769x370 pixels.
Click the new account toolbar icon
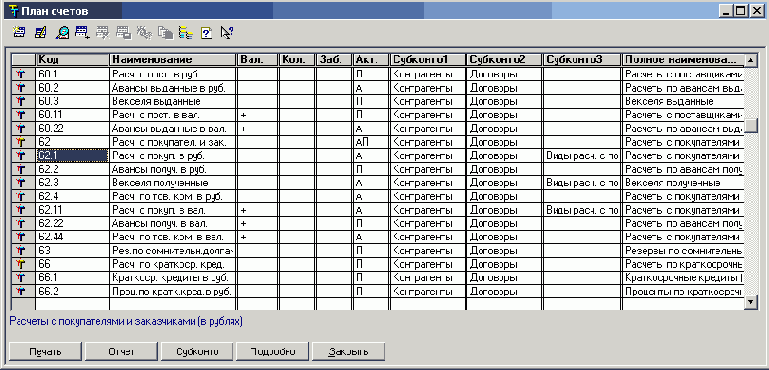(x=19, y=33)
